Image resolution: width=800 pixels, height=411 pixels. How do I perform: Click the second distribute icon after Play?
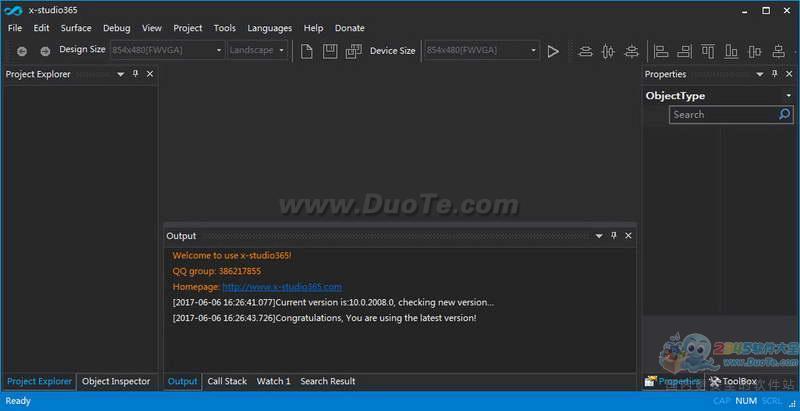(608, 51)
